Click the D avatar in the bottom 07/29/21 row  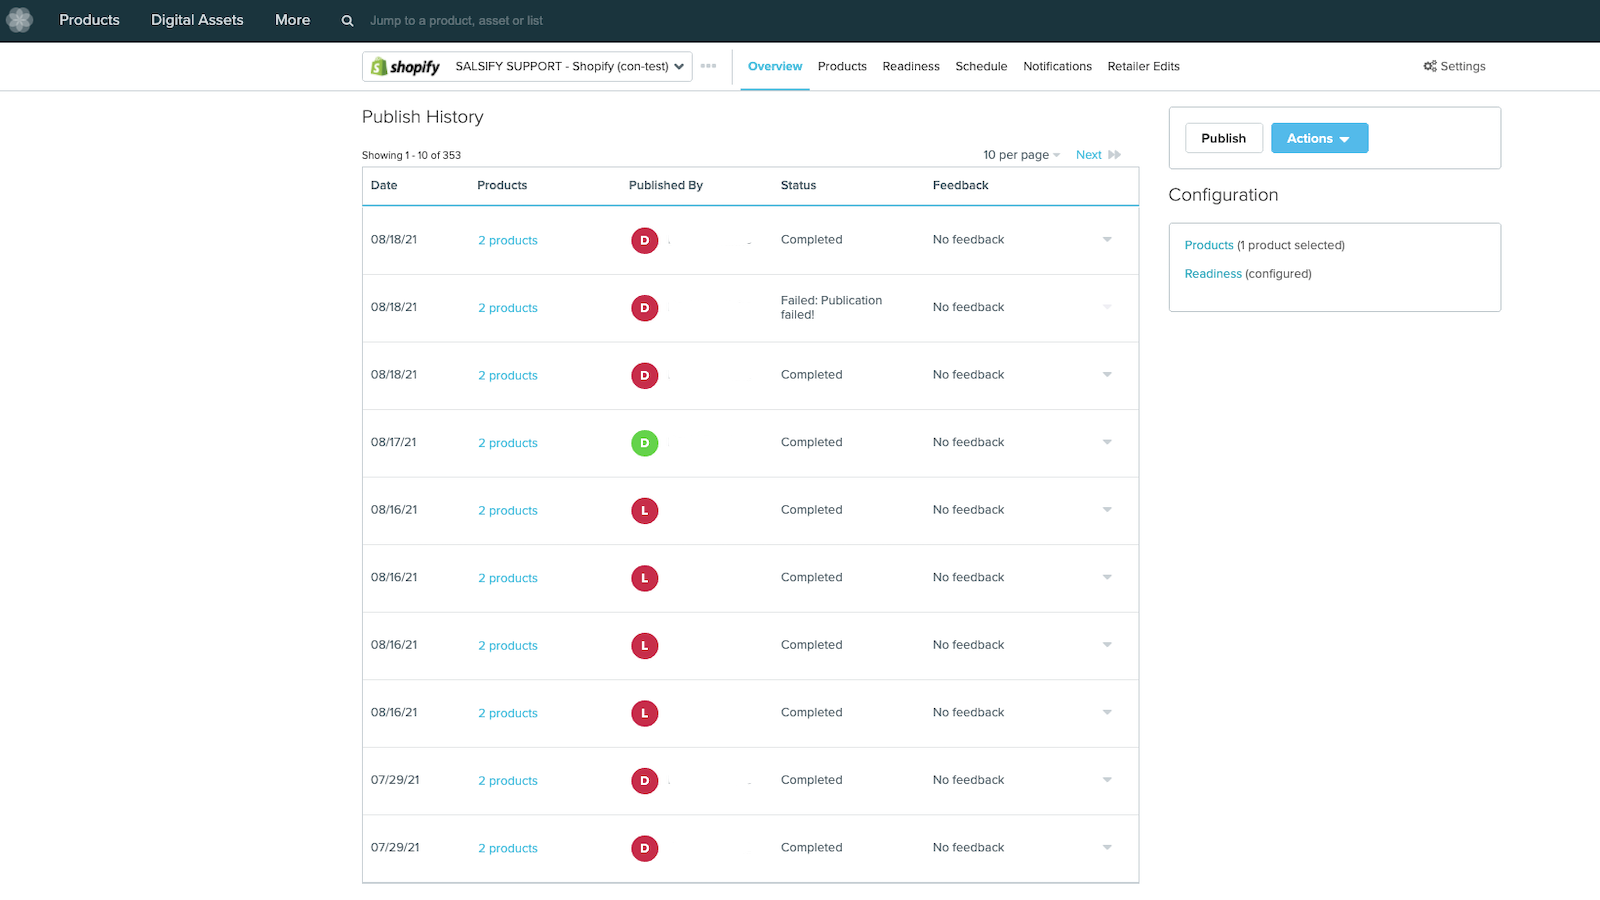pyautogui.click(x=645, y=848)
